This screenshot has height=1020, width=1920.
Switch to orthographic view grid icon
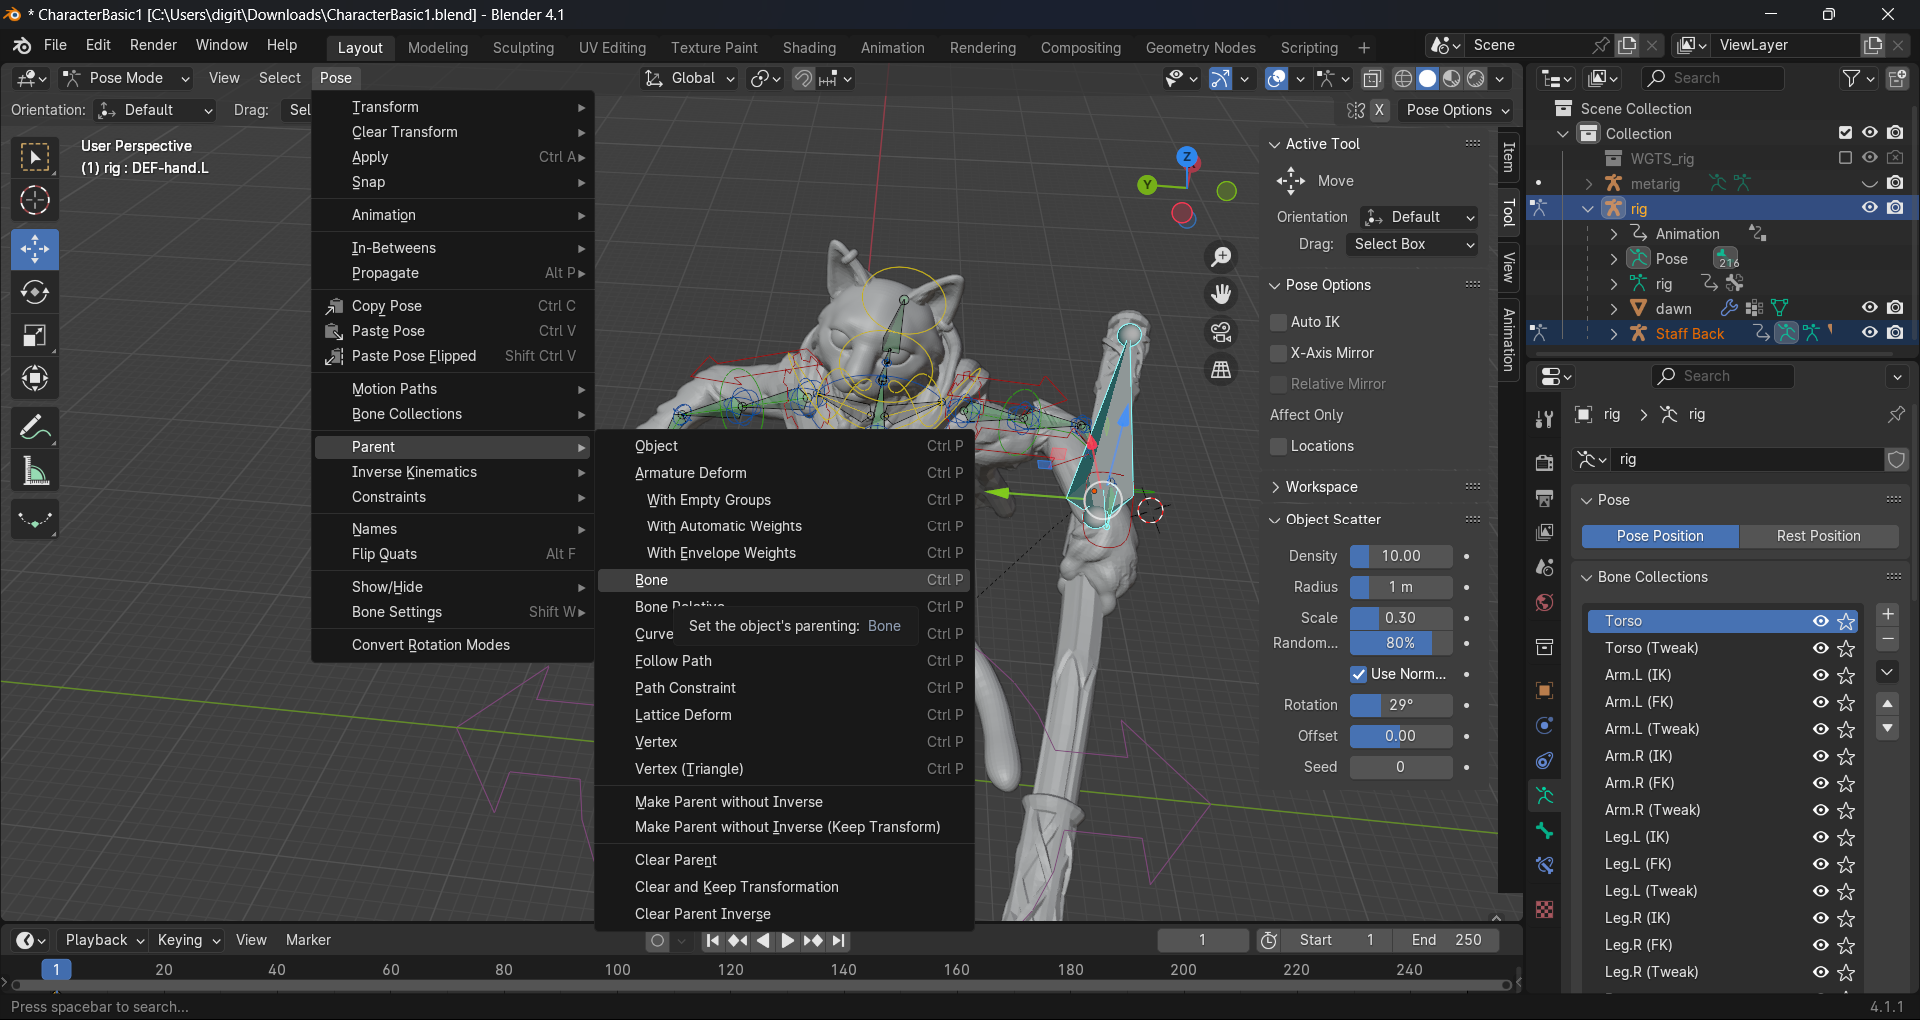pos(1221,370)
